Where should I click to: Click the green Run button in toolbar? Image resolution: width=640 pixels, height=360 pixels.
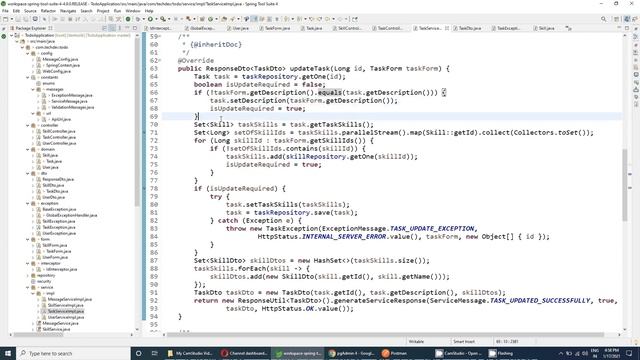tap(150, 19)
